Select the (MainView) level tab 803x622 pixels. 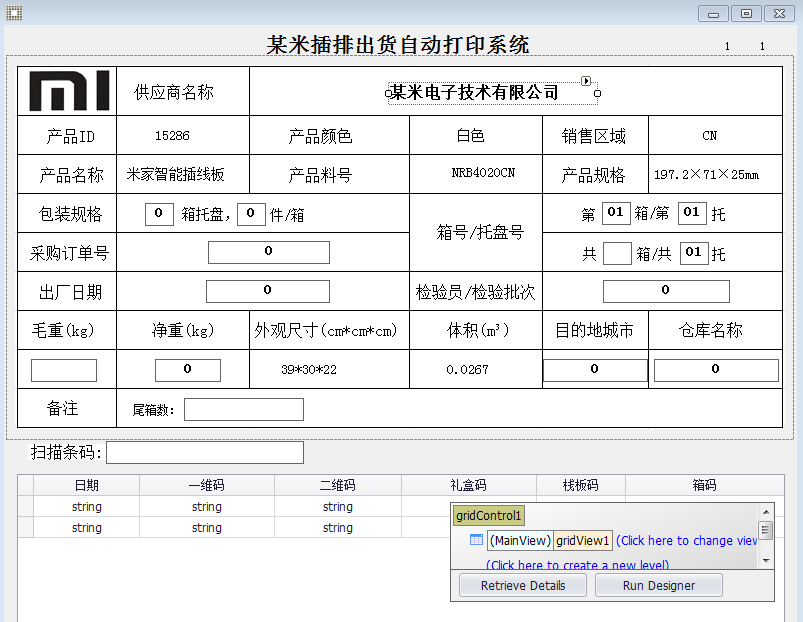520,541
